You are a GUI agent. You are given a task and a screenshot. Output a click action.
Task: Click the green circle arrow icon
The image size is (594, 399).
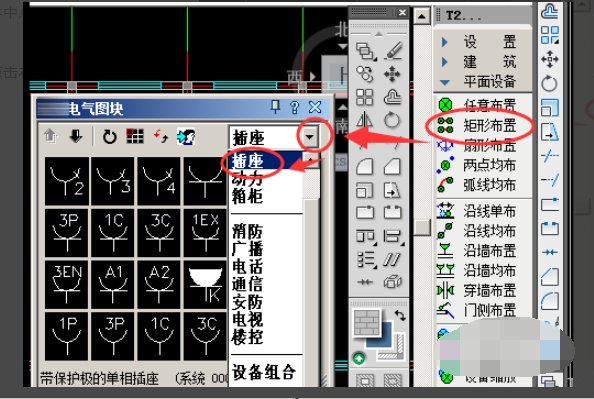point(359,358)
